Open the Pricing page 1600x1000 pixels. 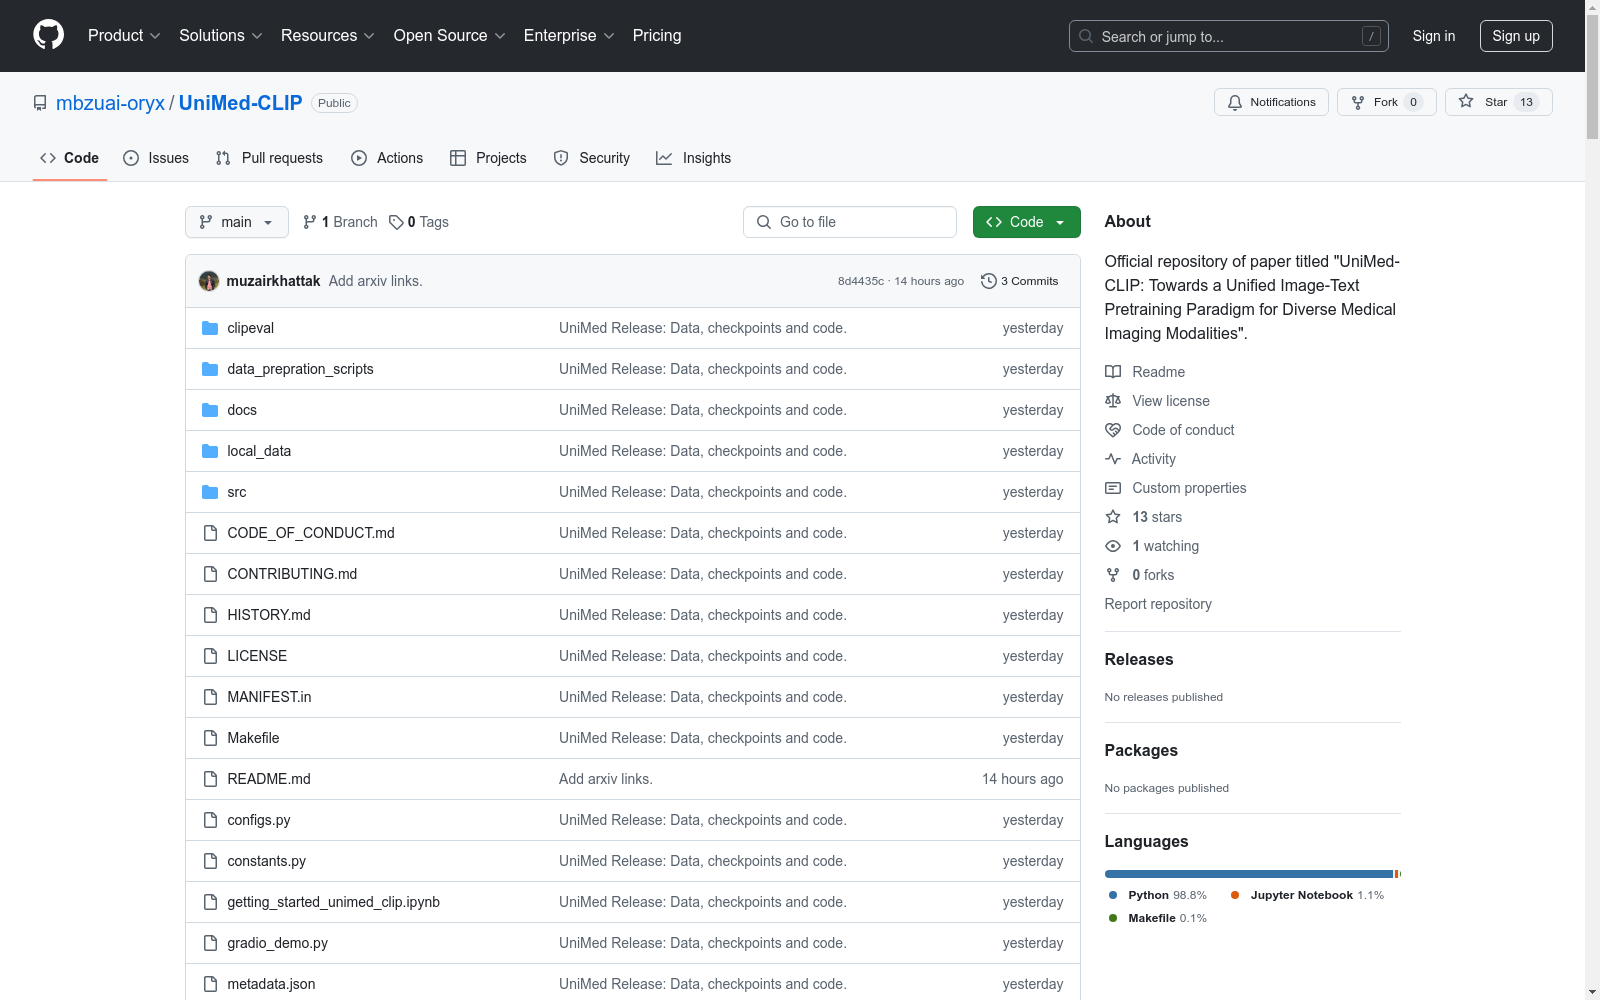pos(657,35)
